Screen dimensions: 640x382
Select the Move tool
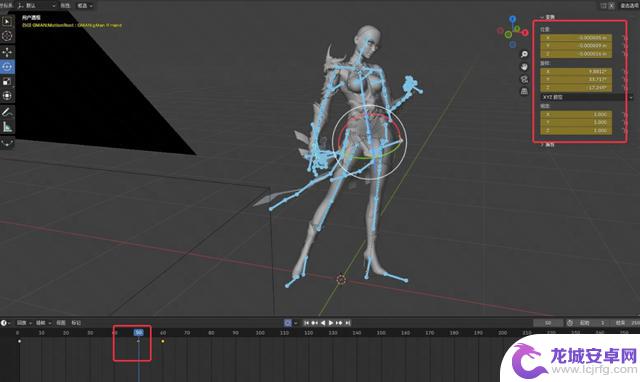point(7,52)
